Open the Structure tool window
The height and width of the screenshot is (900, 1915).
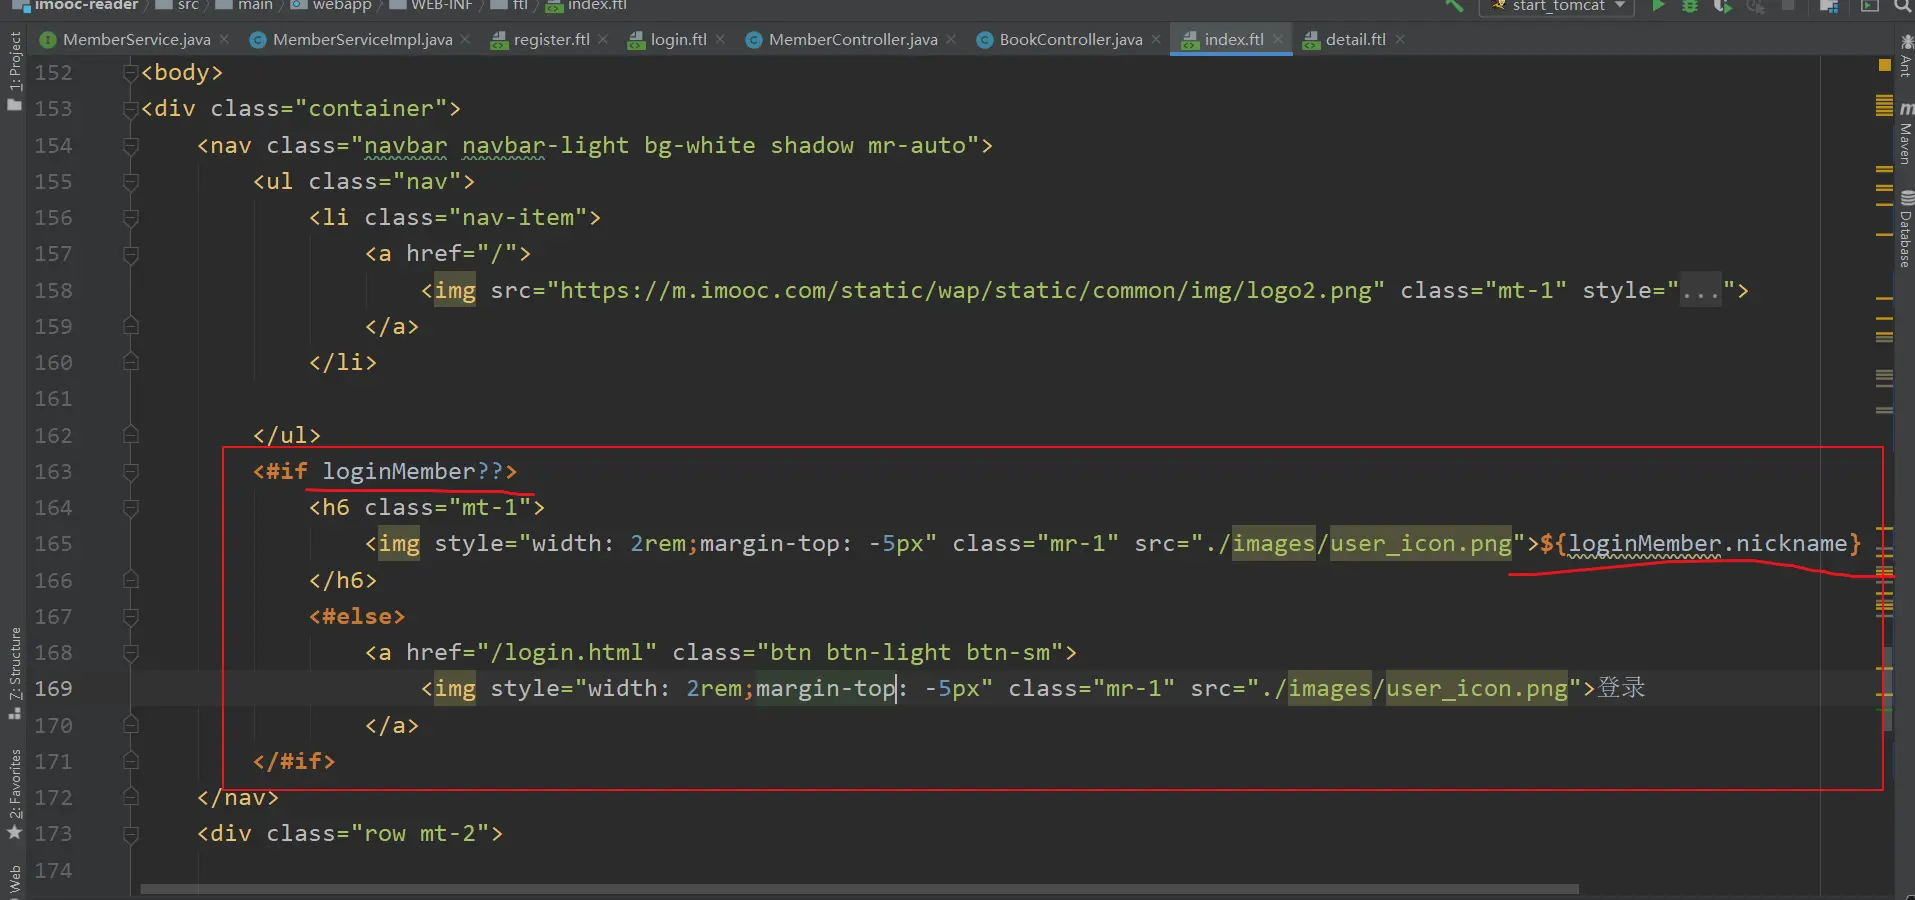tap(14, 670)
